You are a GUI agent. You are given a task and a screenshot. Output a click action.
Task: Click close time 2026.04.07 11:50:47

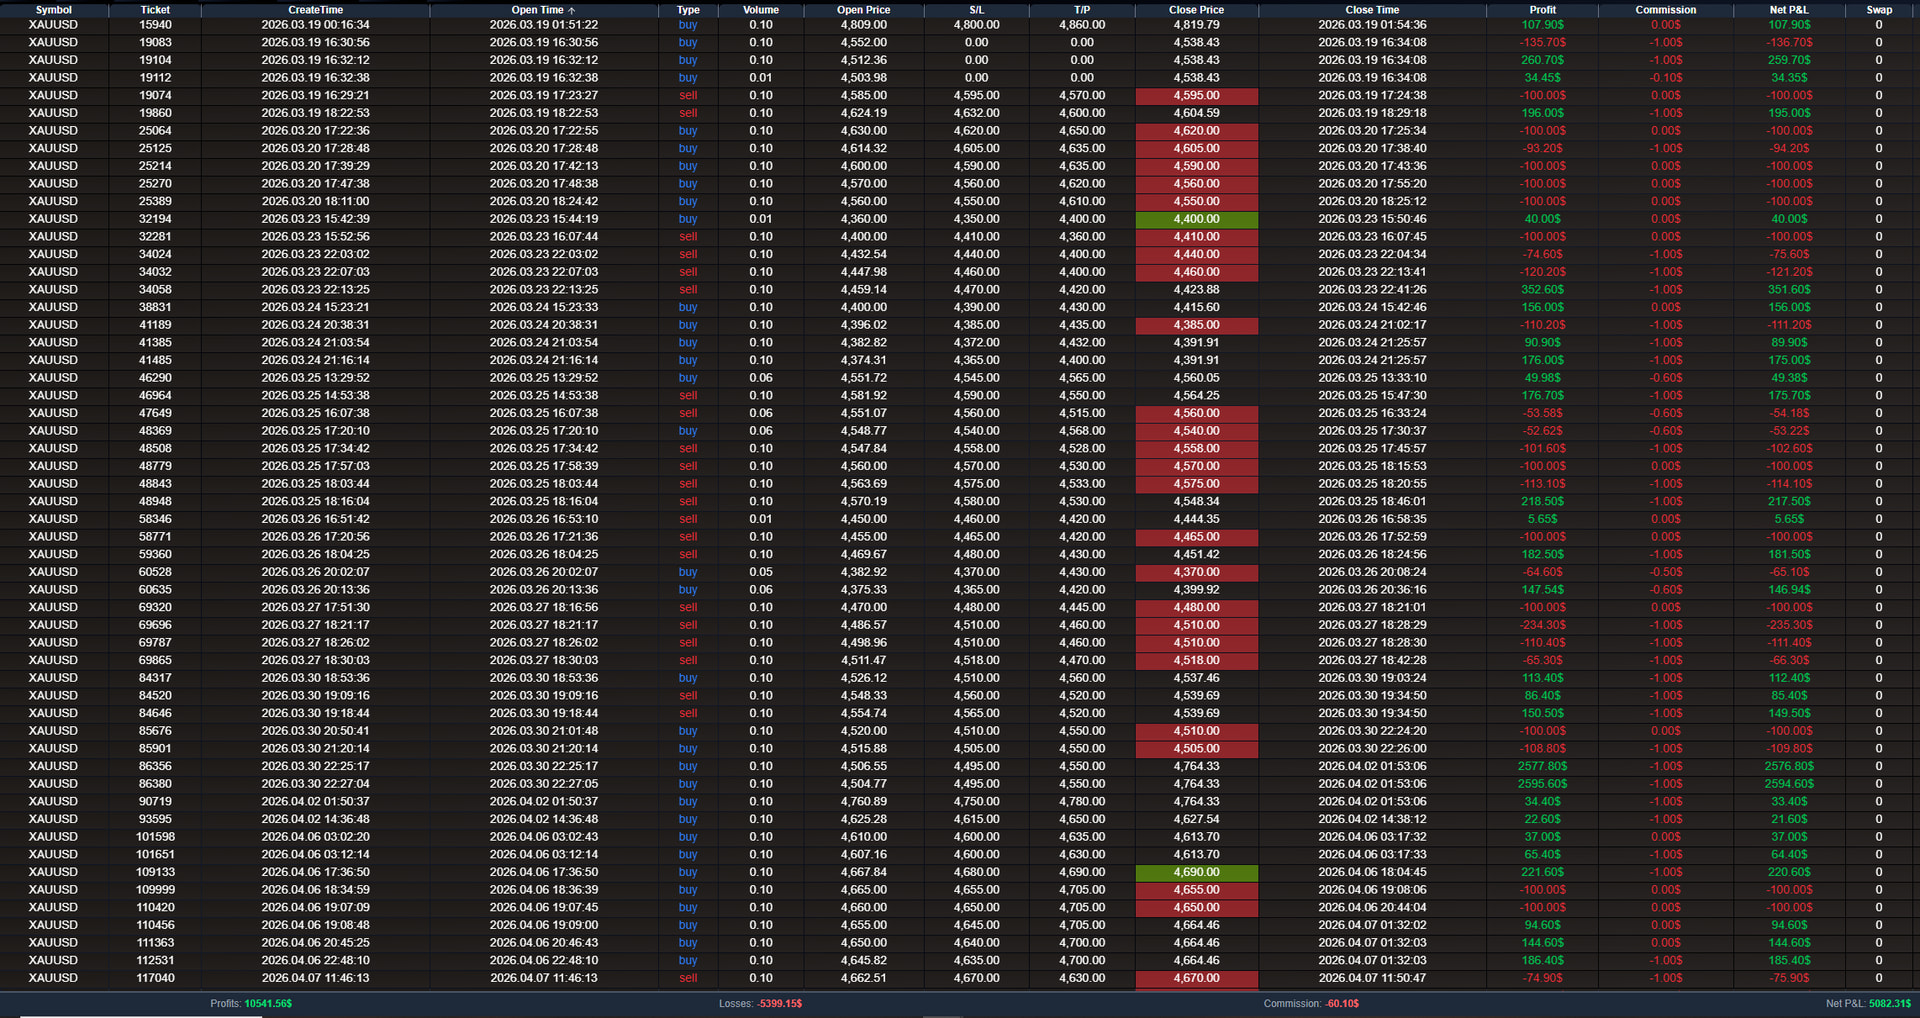[1372, 978]
